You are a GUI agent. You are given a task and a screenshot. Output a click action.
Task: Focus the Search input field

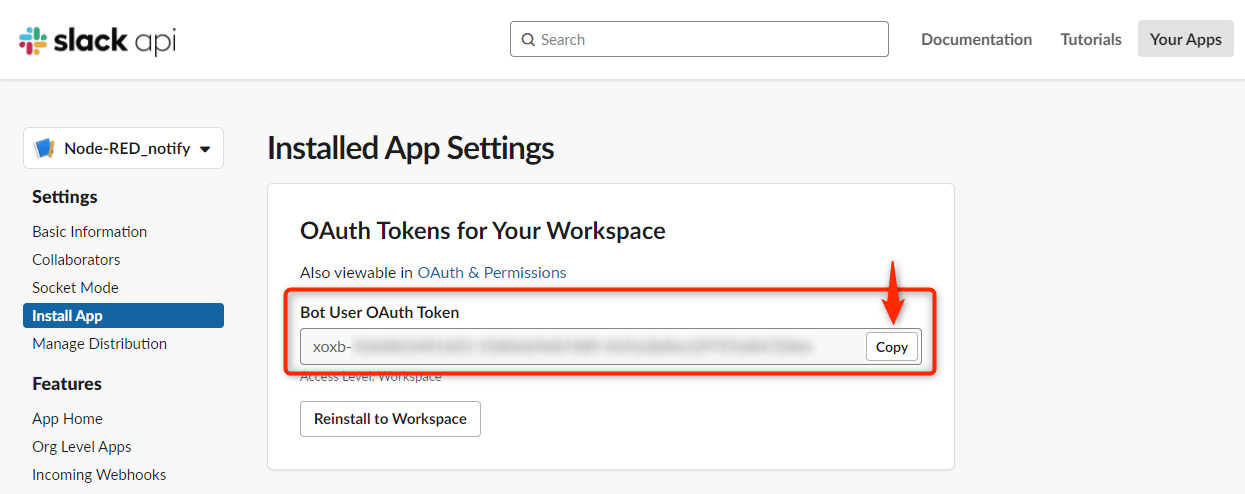[699, 39]
